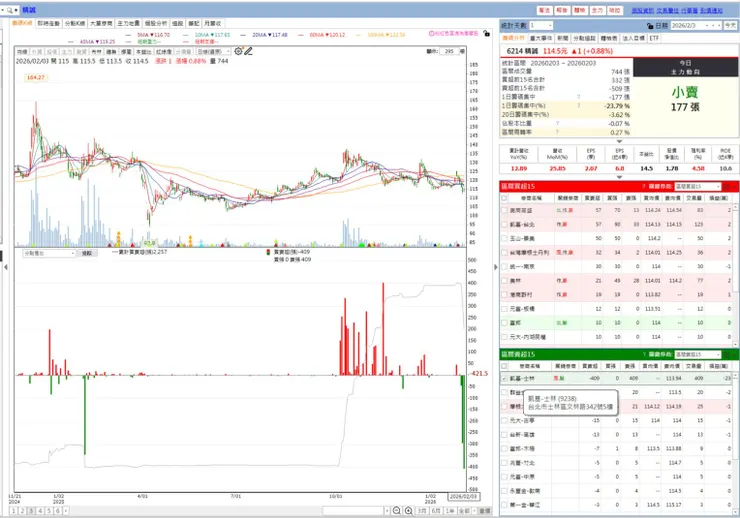The image size is (740, 518).
Task: Toggle the lock icon beside 日期
Action: (x=650, y=25)
